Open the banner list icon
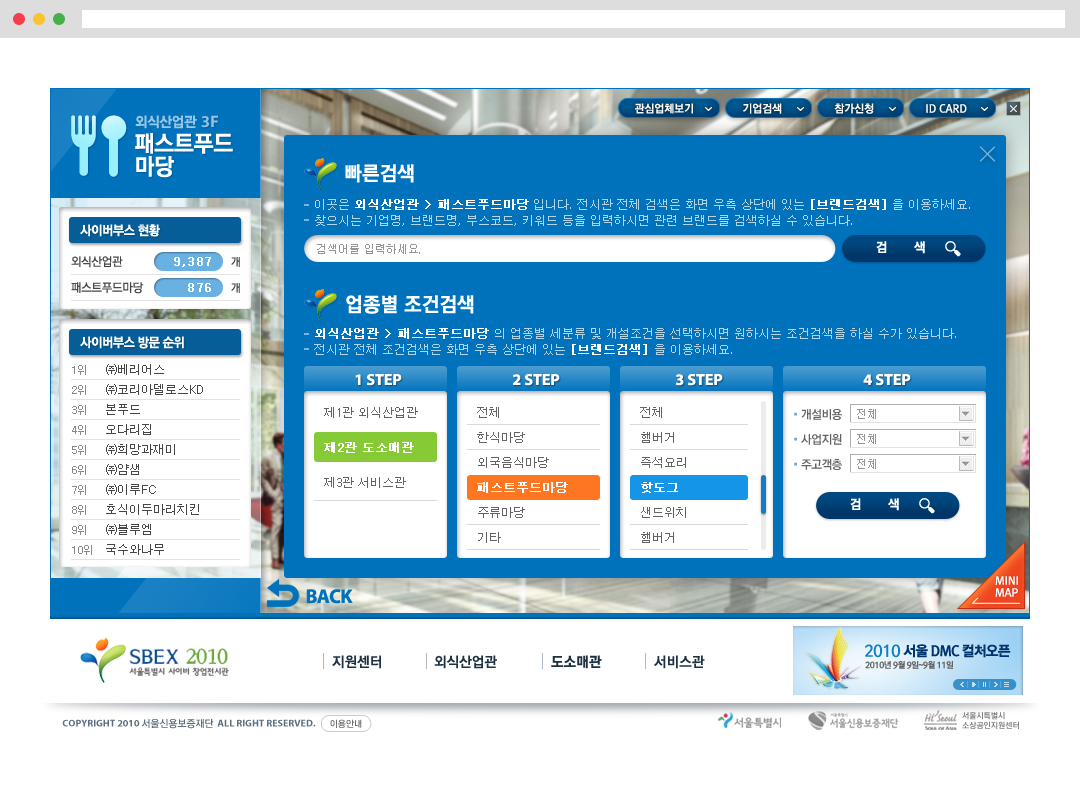 pyautogui.click(x=1007, y=684)
